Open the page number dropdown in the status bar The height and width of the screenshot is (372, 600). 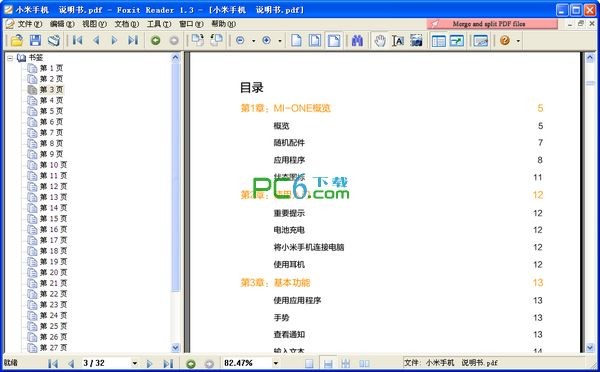point(135,363)
